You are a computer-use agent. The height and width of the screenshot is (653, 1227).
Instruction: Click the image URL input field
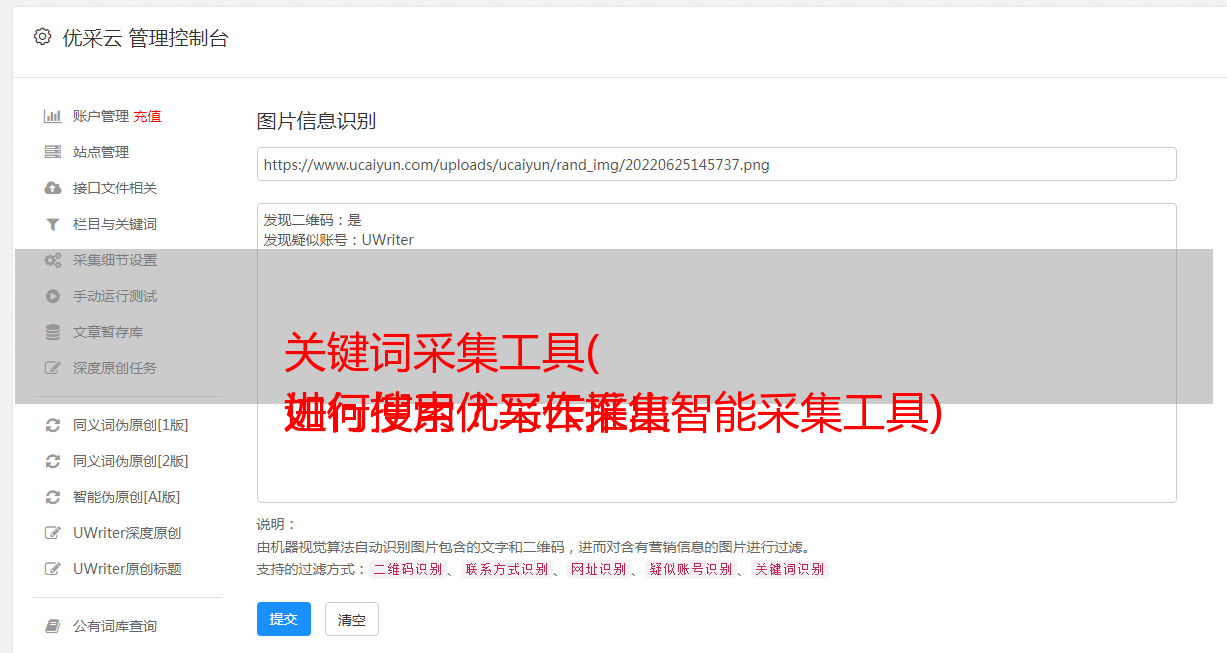click(x=716, y=164)
